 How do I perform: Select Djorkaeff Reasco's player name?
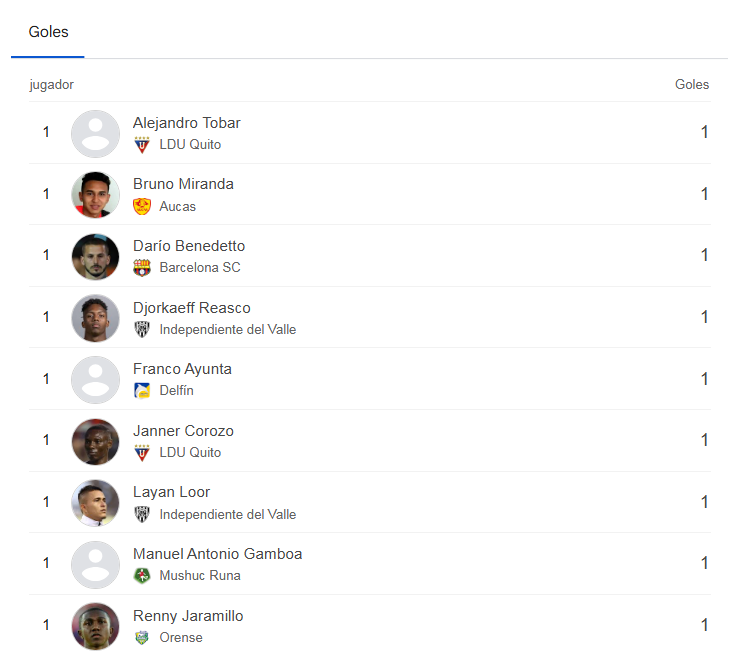(x=191, y=308)
